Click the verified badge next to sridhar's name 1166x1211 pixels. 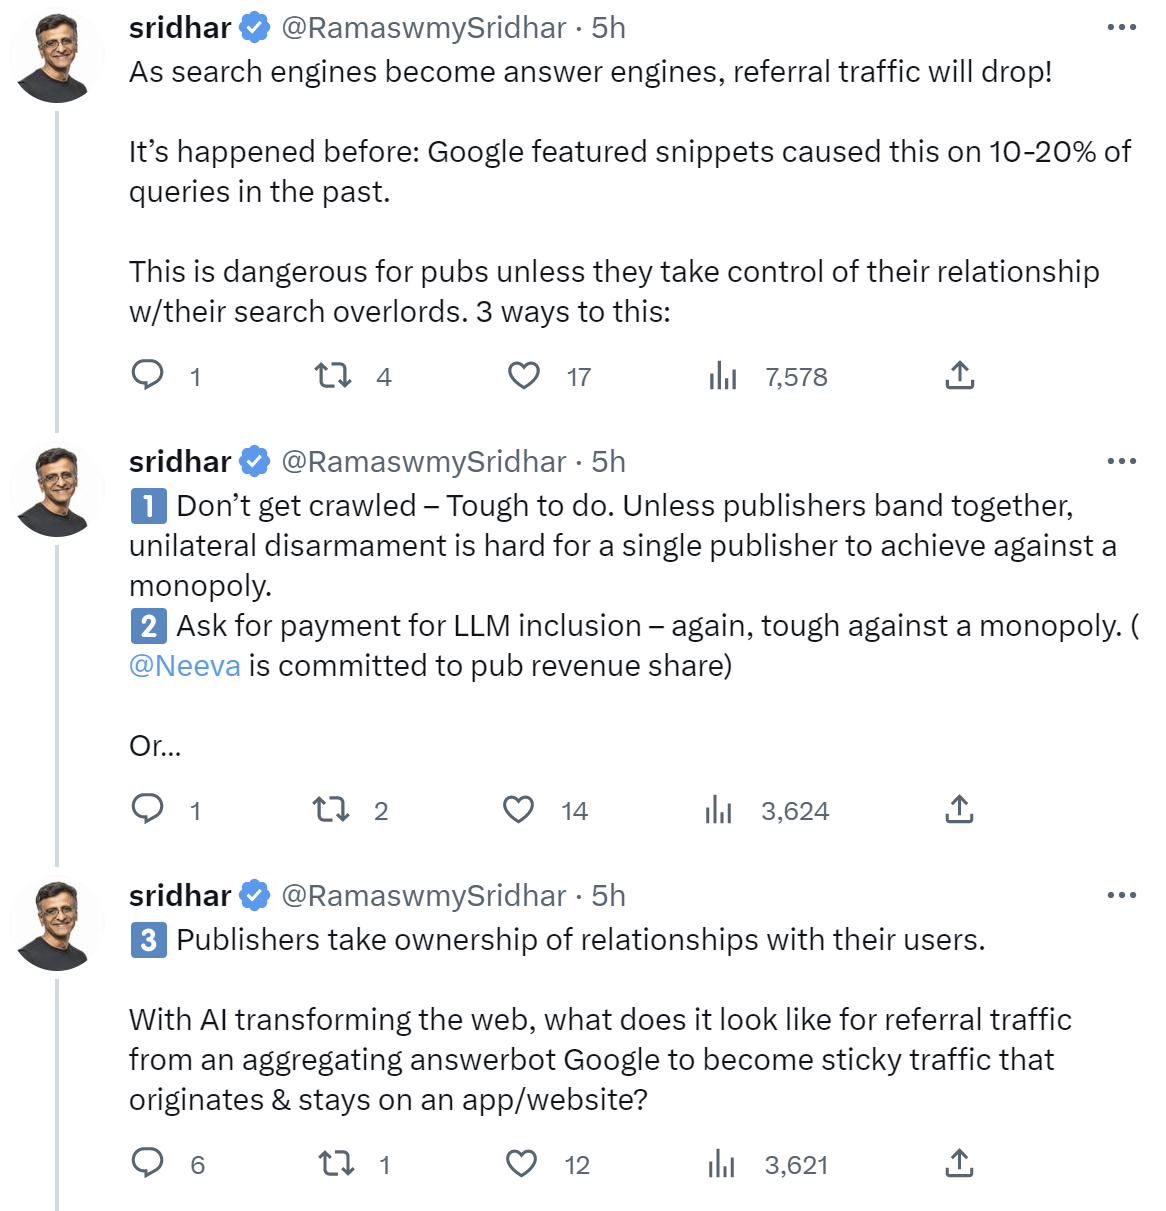pos(253,27)
